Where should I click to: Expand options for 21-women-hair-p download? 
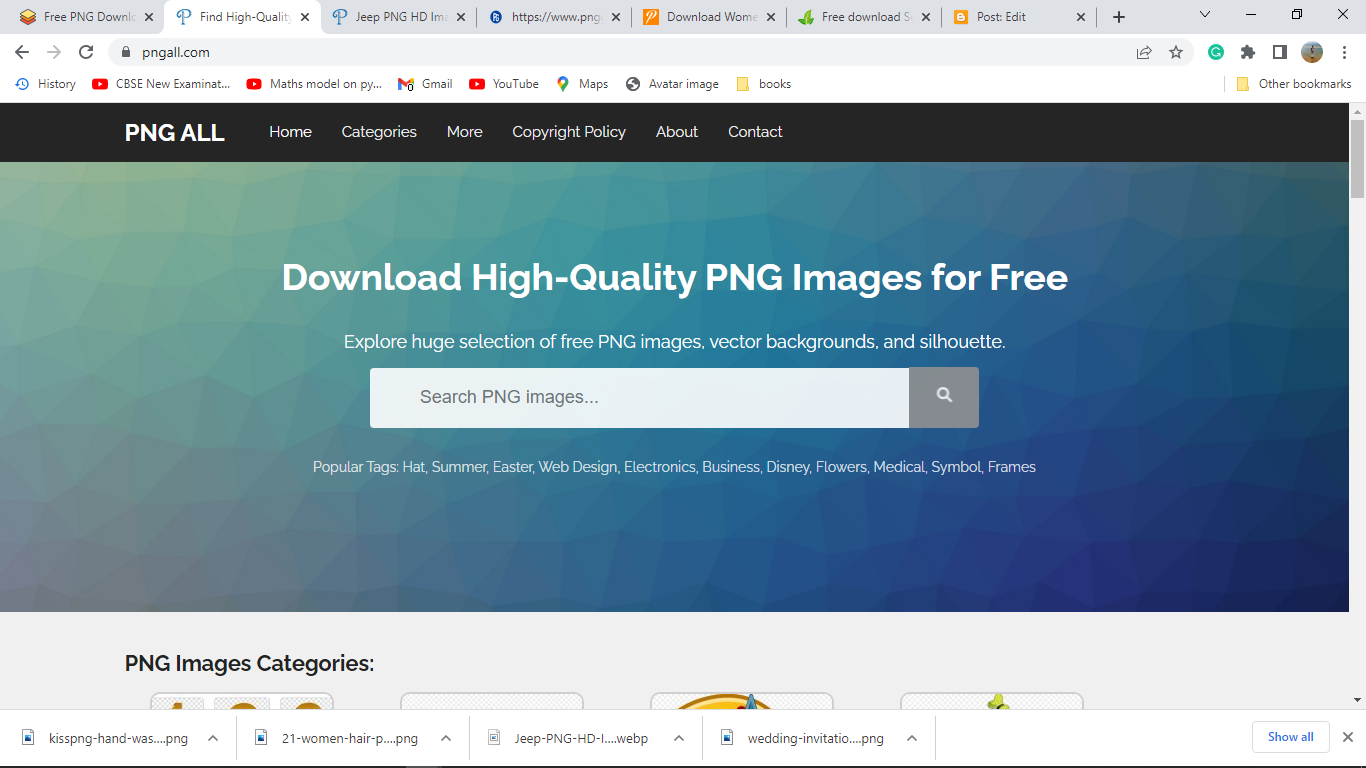pyautogui.click(x=446, y=738)
